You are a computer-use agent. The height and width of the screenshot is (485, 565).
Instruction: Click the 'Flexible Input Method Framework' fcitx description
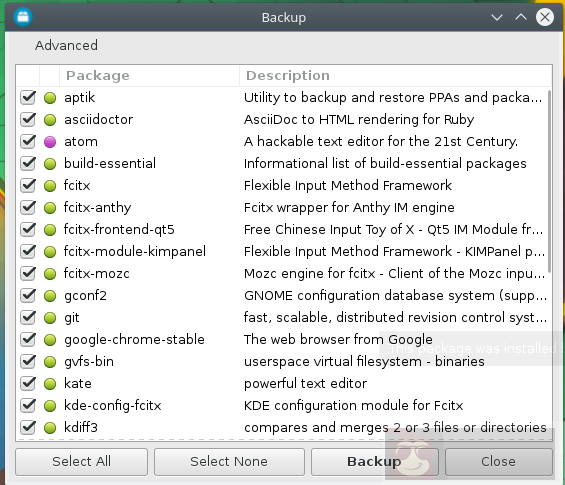(x=348, y=186)
